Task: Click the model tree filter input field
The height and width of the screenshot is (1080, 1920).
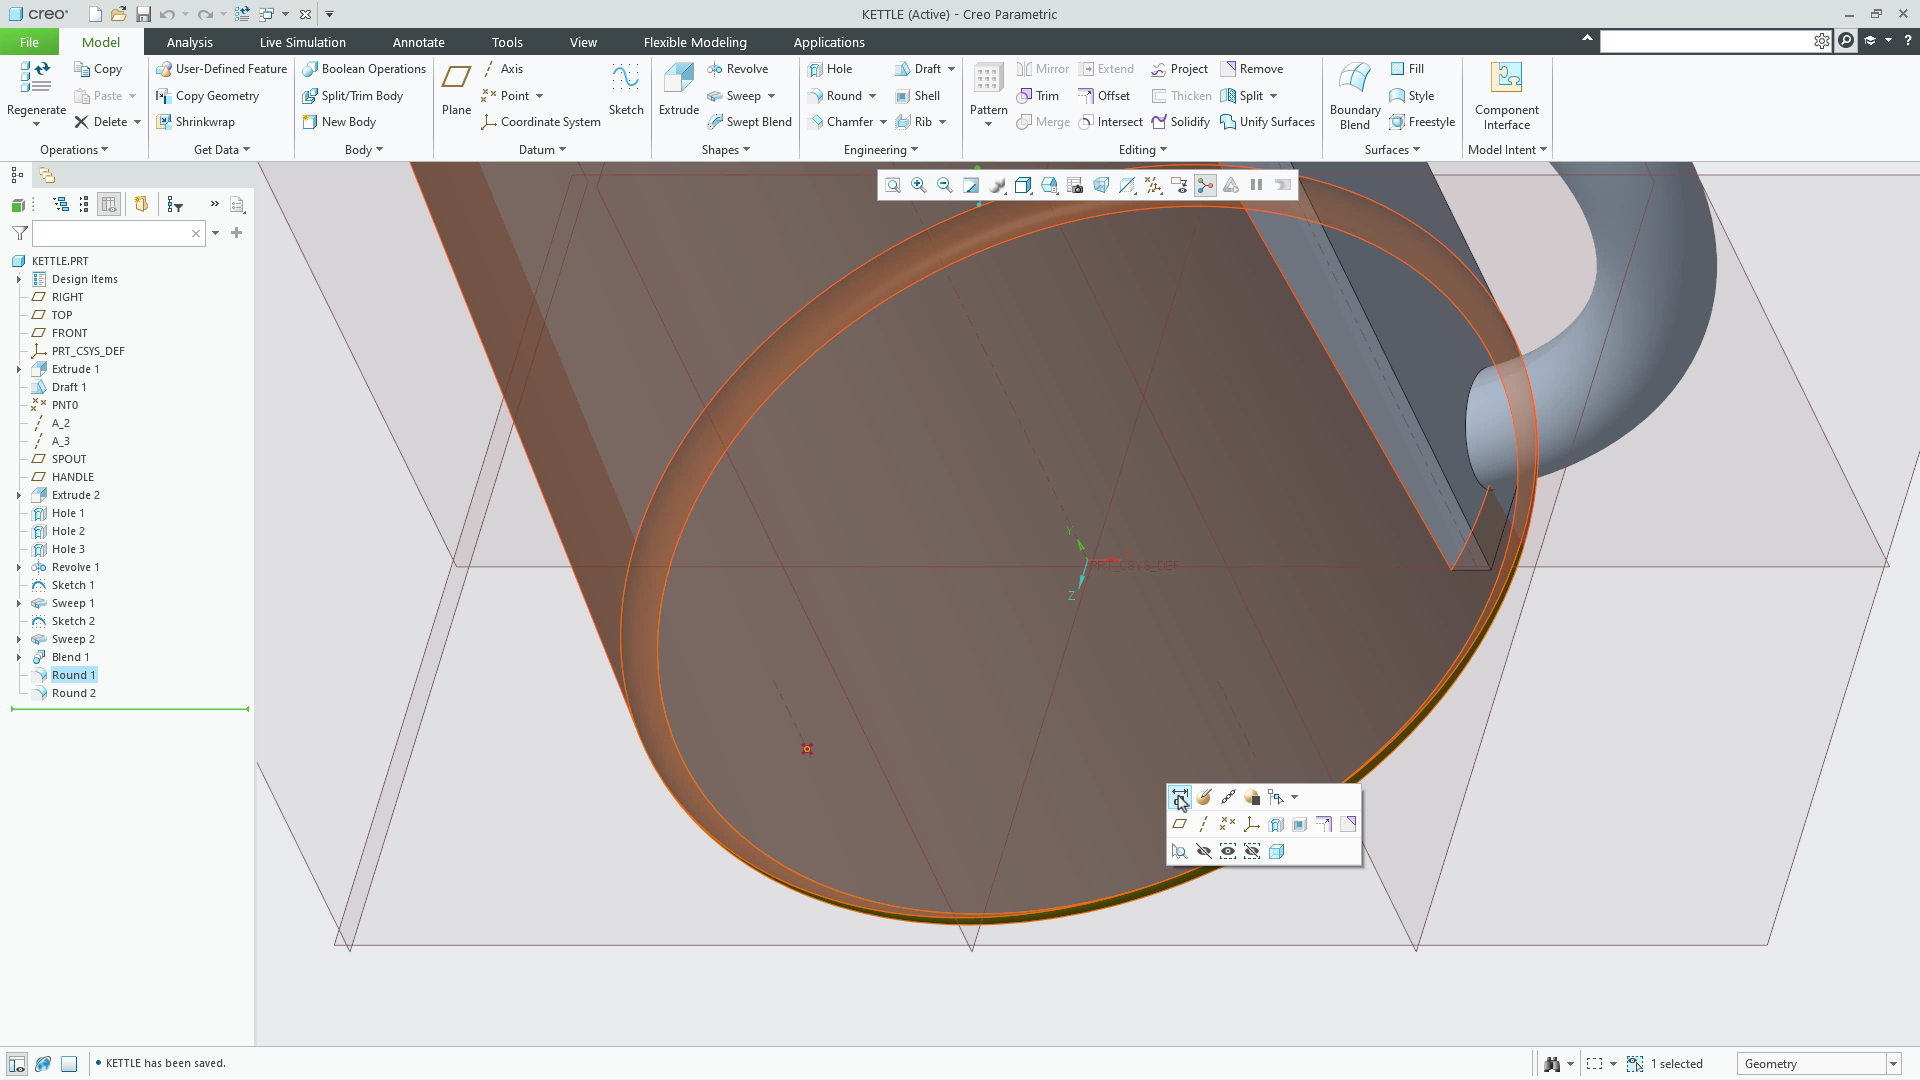Action: (118, 233)
